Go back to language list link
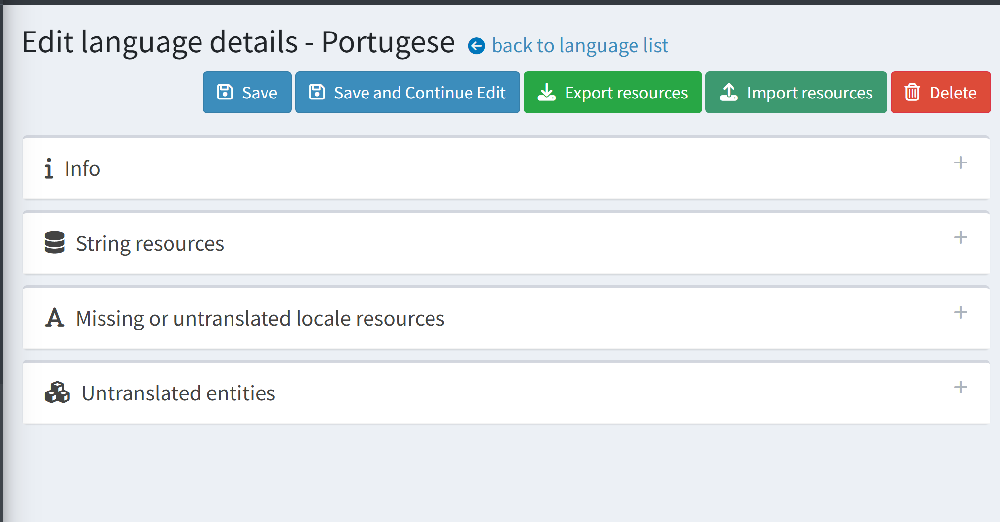The image size is (1000, 522). pos(580,46)
